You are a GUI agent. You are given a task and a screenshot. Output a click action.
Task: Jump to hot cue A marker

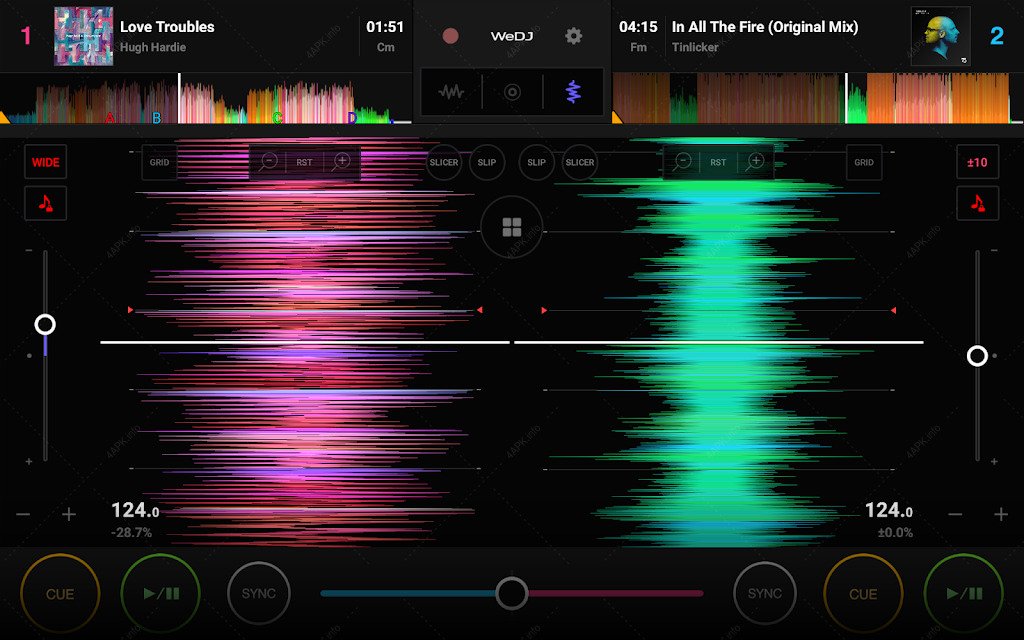pyautogui.click(x=110, y=118)
